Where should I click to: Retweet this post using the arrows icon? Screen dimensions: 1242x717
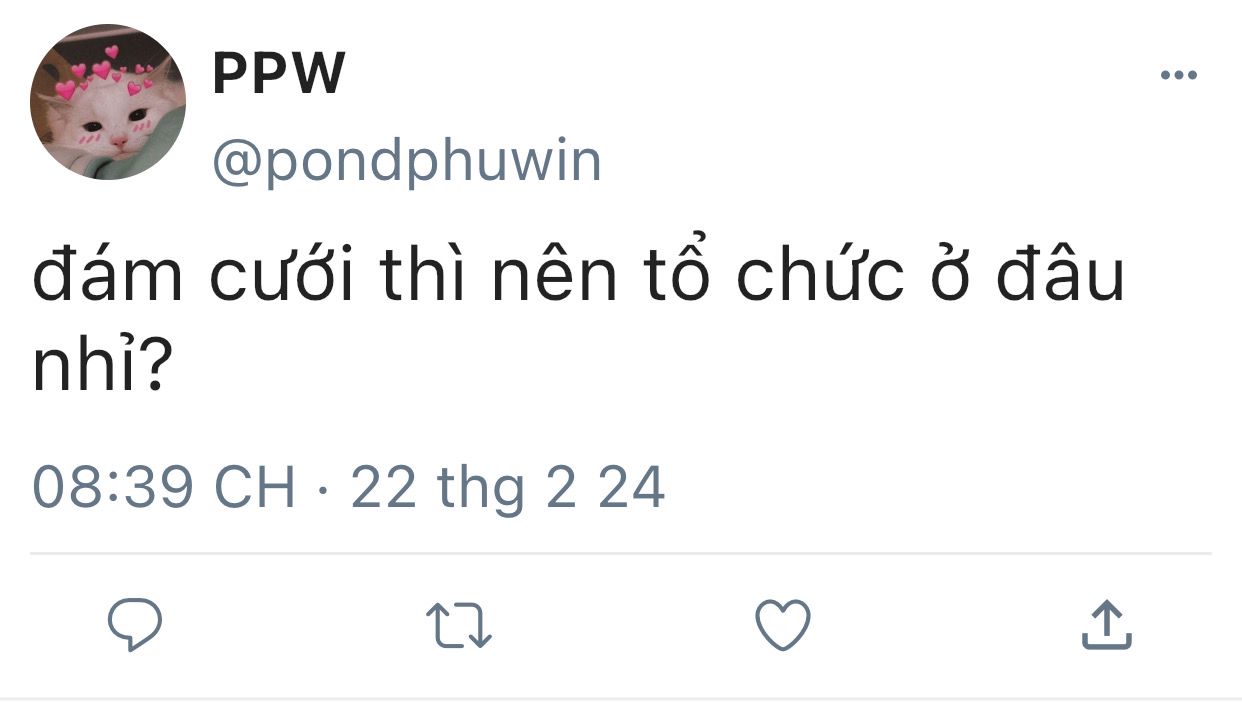coord(459,626)
